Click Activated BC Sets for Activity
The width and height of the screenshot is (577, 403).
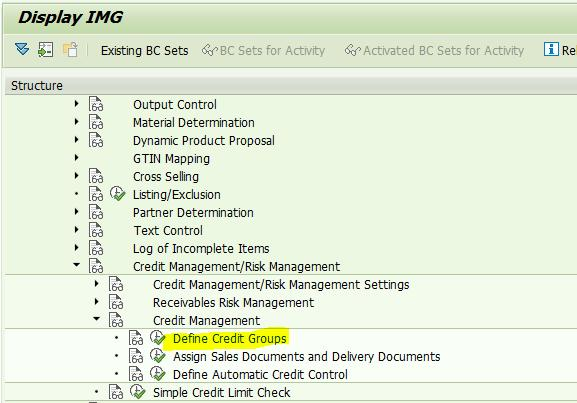pyautogui.click(x=434, y=50)
